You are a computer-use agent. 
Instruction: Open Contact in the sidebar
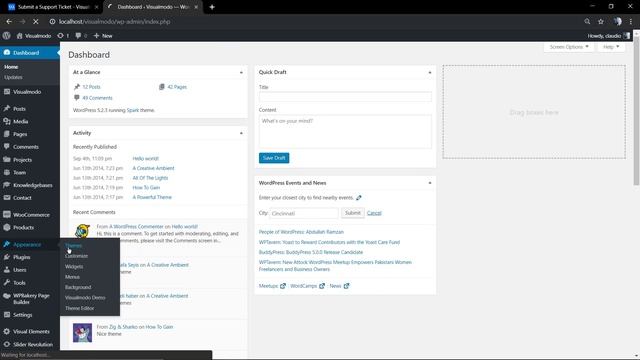22,198
